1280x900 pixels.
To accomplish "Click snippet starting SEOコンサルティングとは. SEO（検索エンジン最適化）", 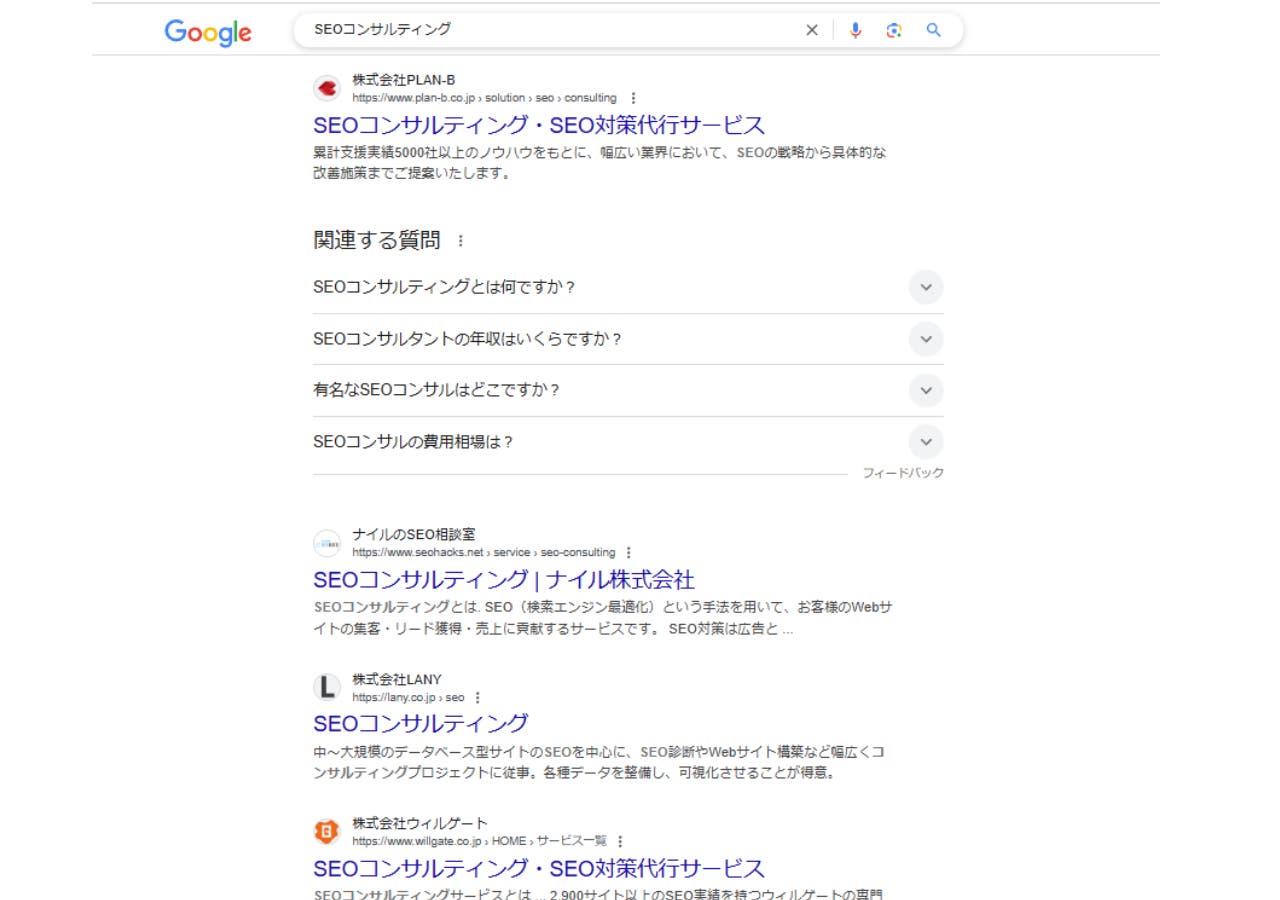I will 602,618.
